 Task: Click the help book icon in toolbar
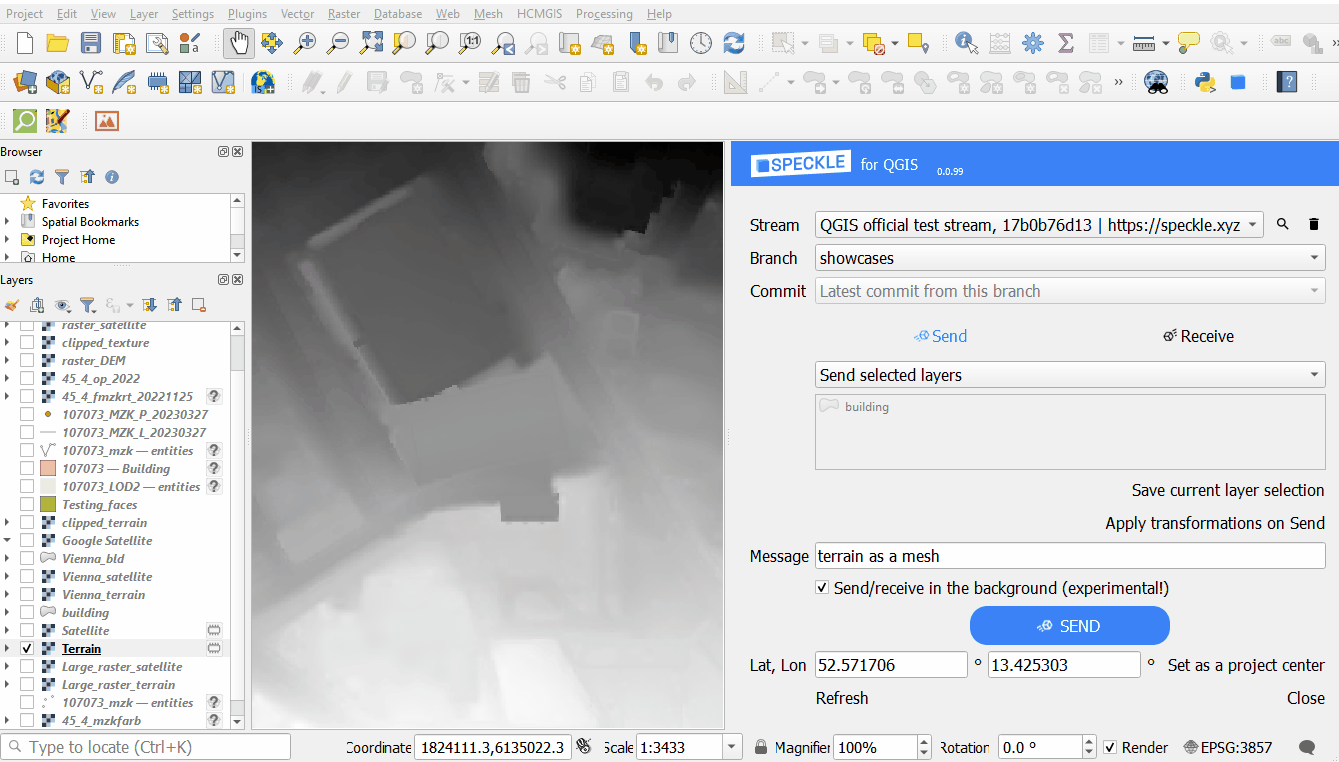click(x=1287, y=82)
